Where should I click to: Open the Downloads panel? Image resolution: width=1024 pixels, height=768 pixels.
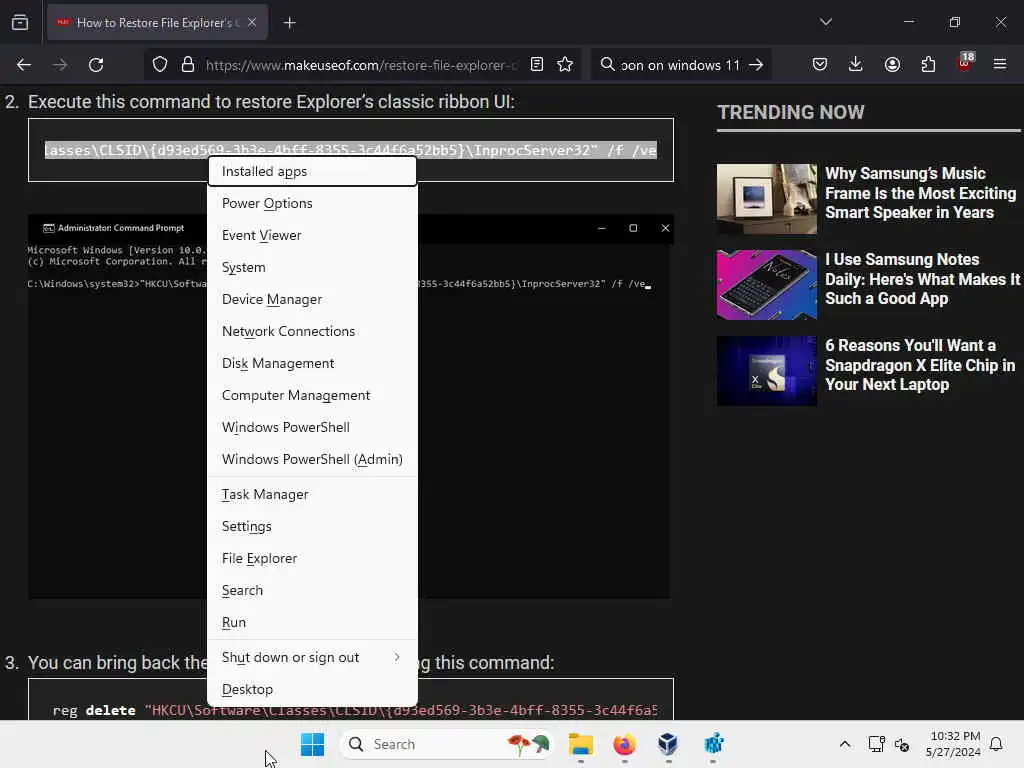click(856, 64)
